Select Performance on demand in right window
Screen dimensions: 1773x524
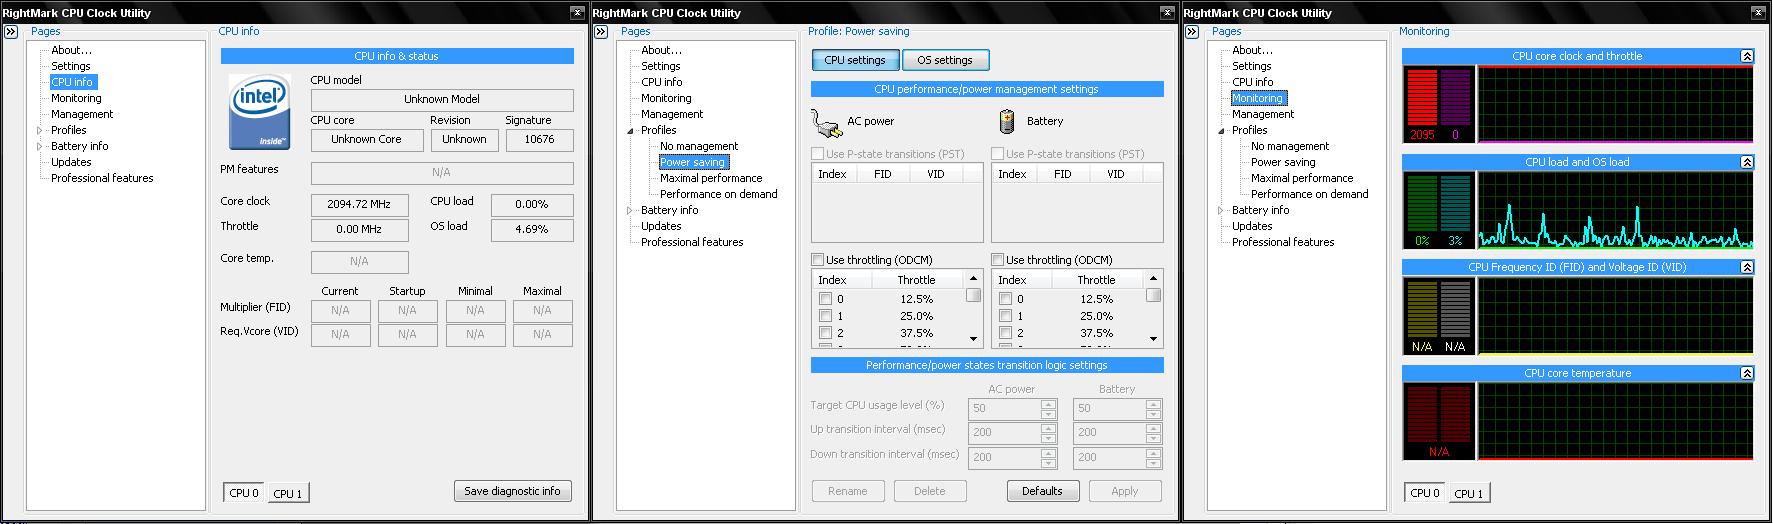pos(1309,194)
